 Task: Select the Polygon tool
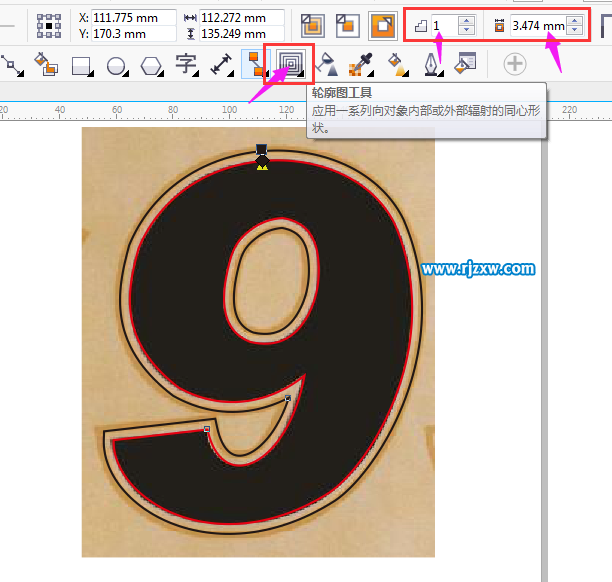(152, 66)
